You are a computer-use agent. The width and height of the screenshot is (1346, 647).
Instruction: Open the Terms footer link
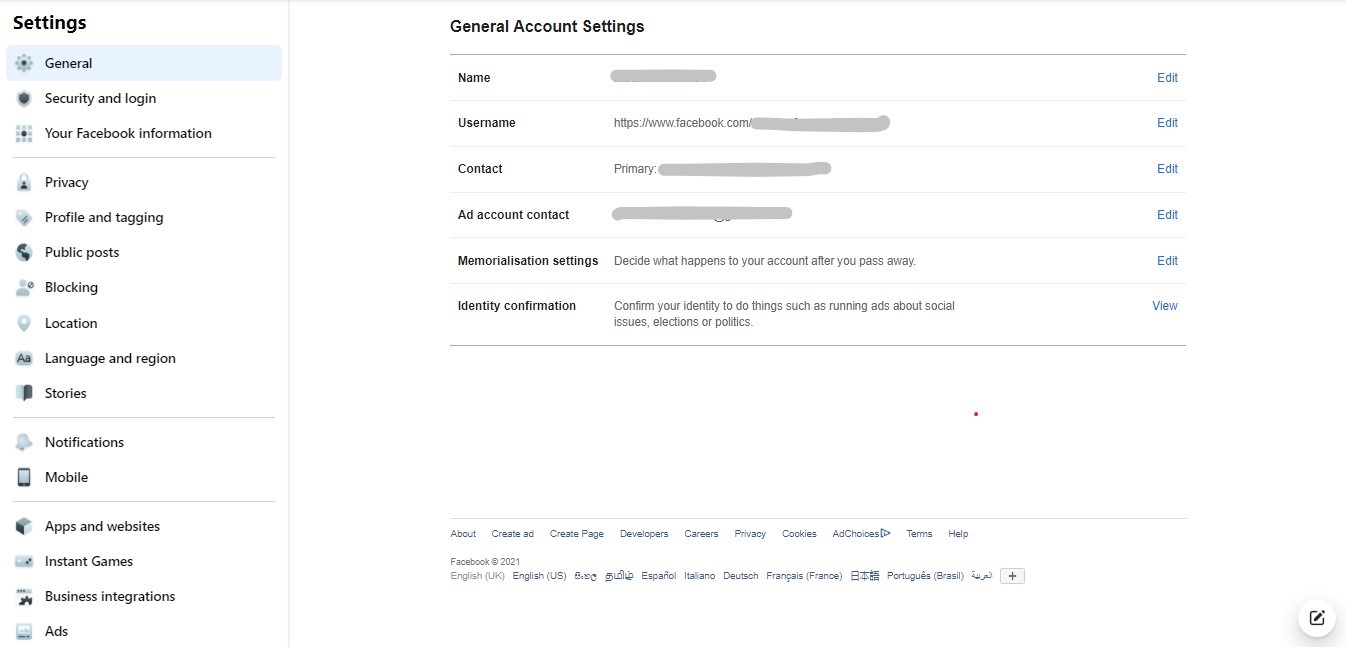(x=919, y=534)
